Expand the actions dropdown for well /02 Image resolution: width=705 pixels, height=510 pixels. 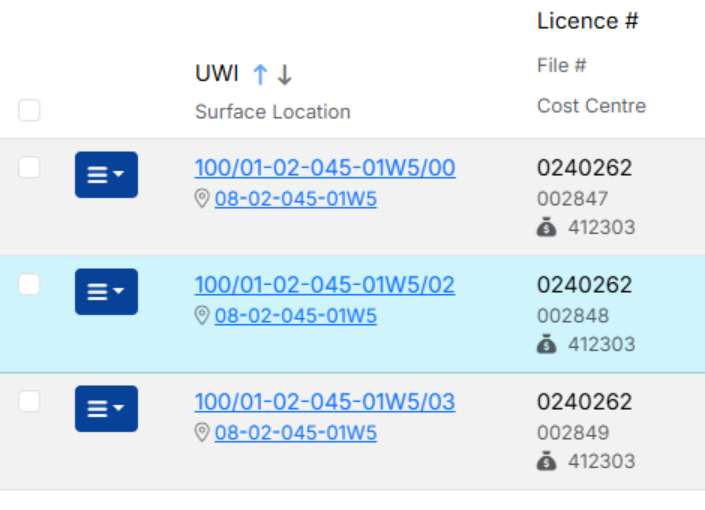[106, 292]
